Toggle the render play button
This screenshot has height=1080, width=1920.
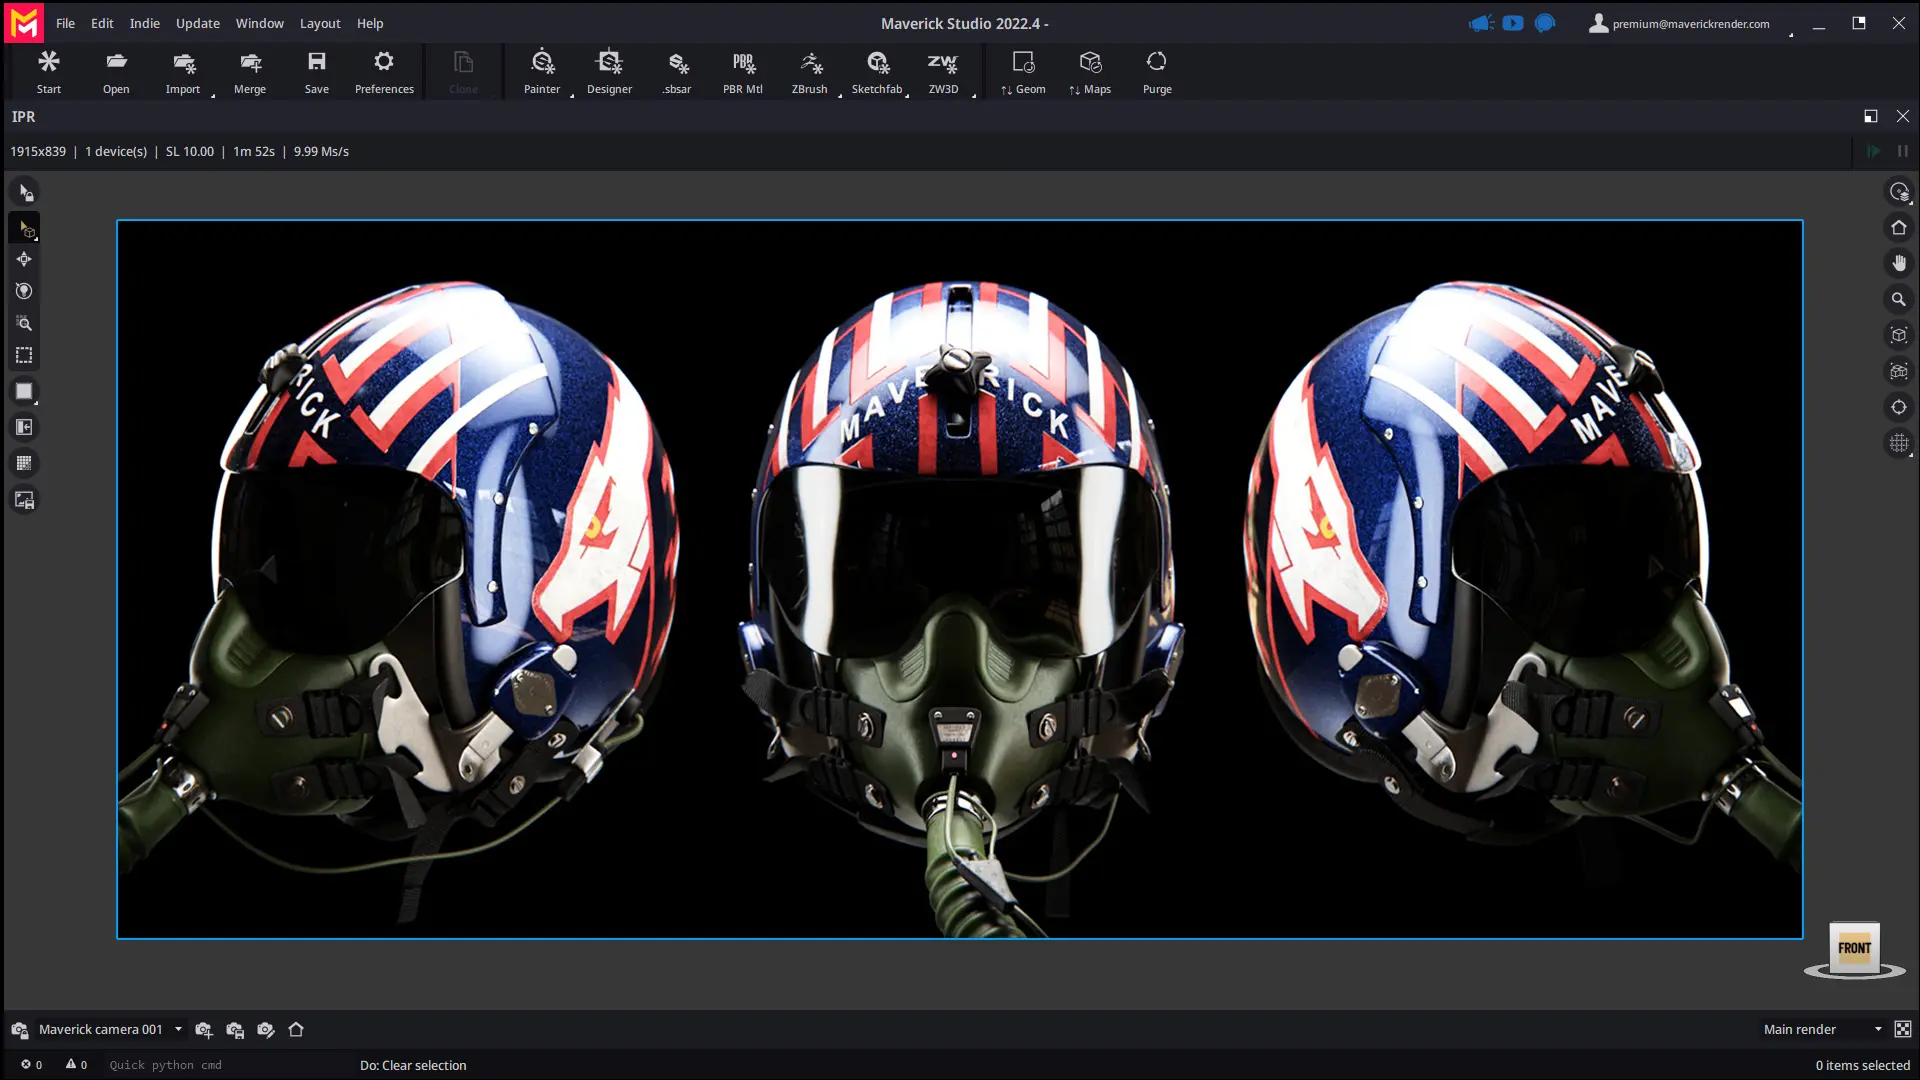(x=1873, y=151)
